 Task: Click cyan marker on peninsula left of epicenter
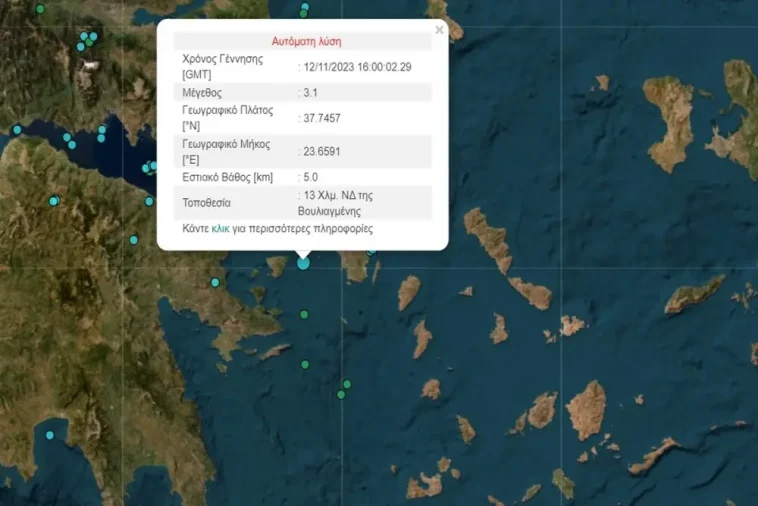point(215,282)
